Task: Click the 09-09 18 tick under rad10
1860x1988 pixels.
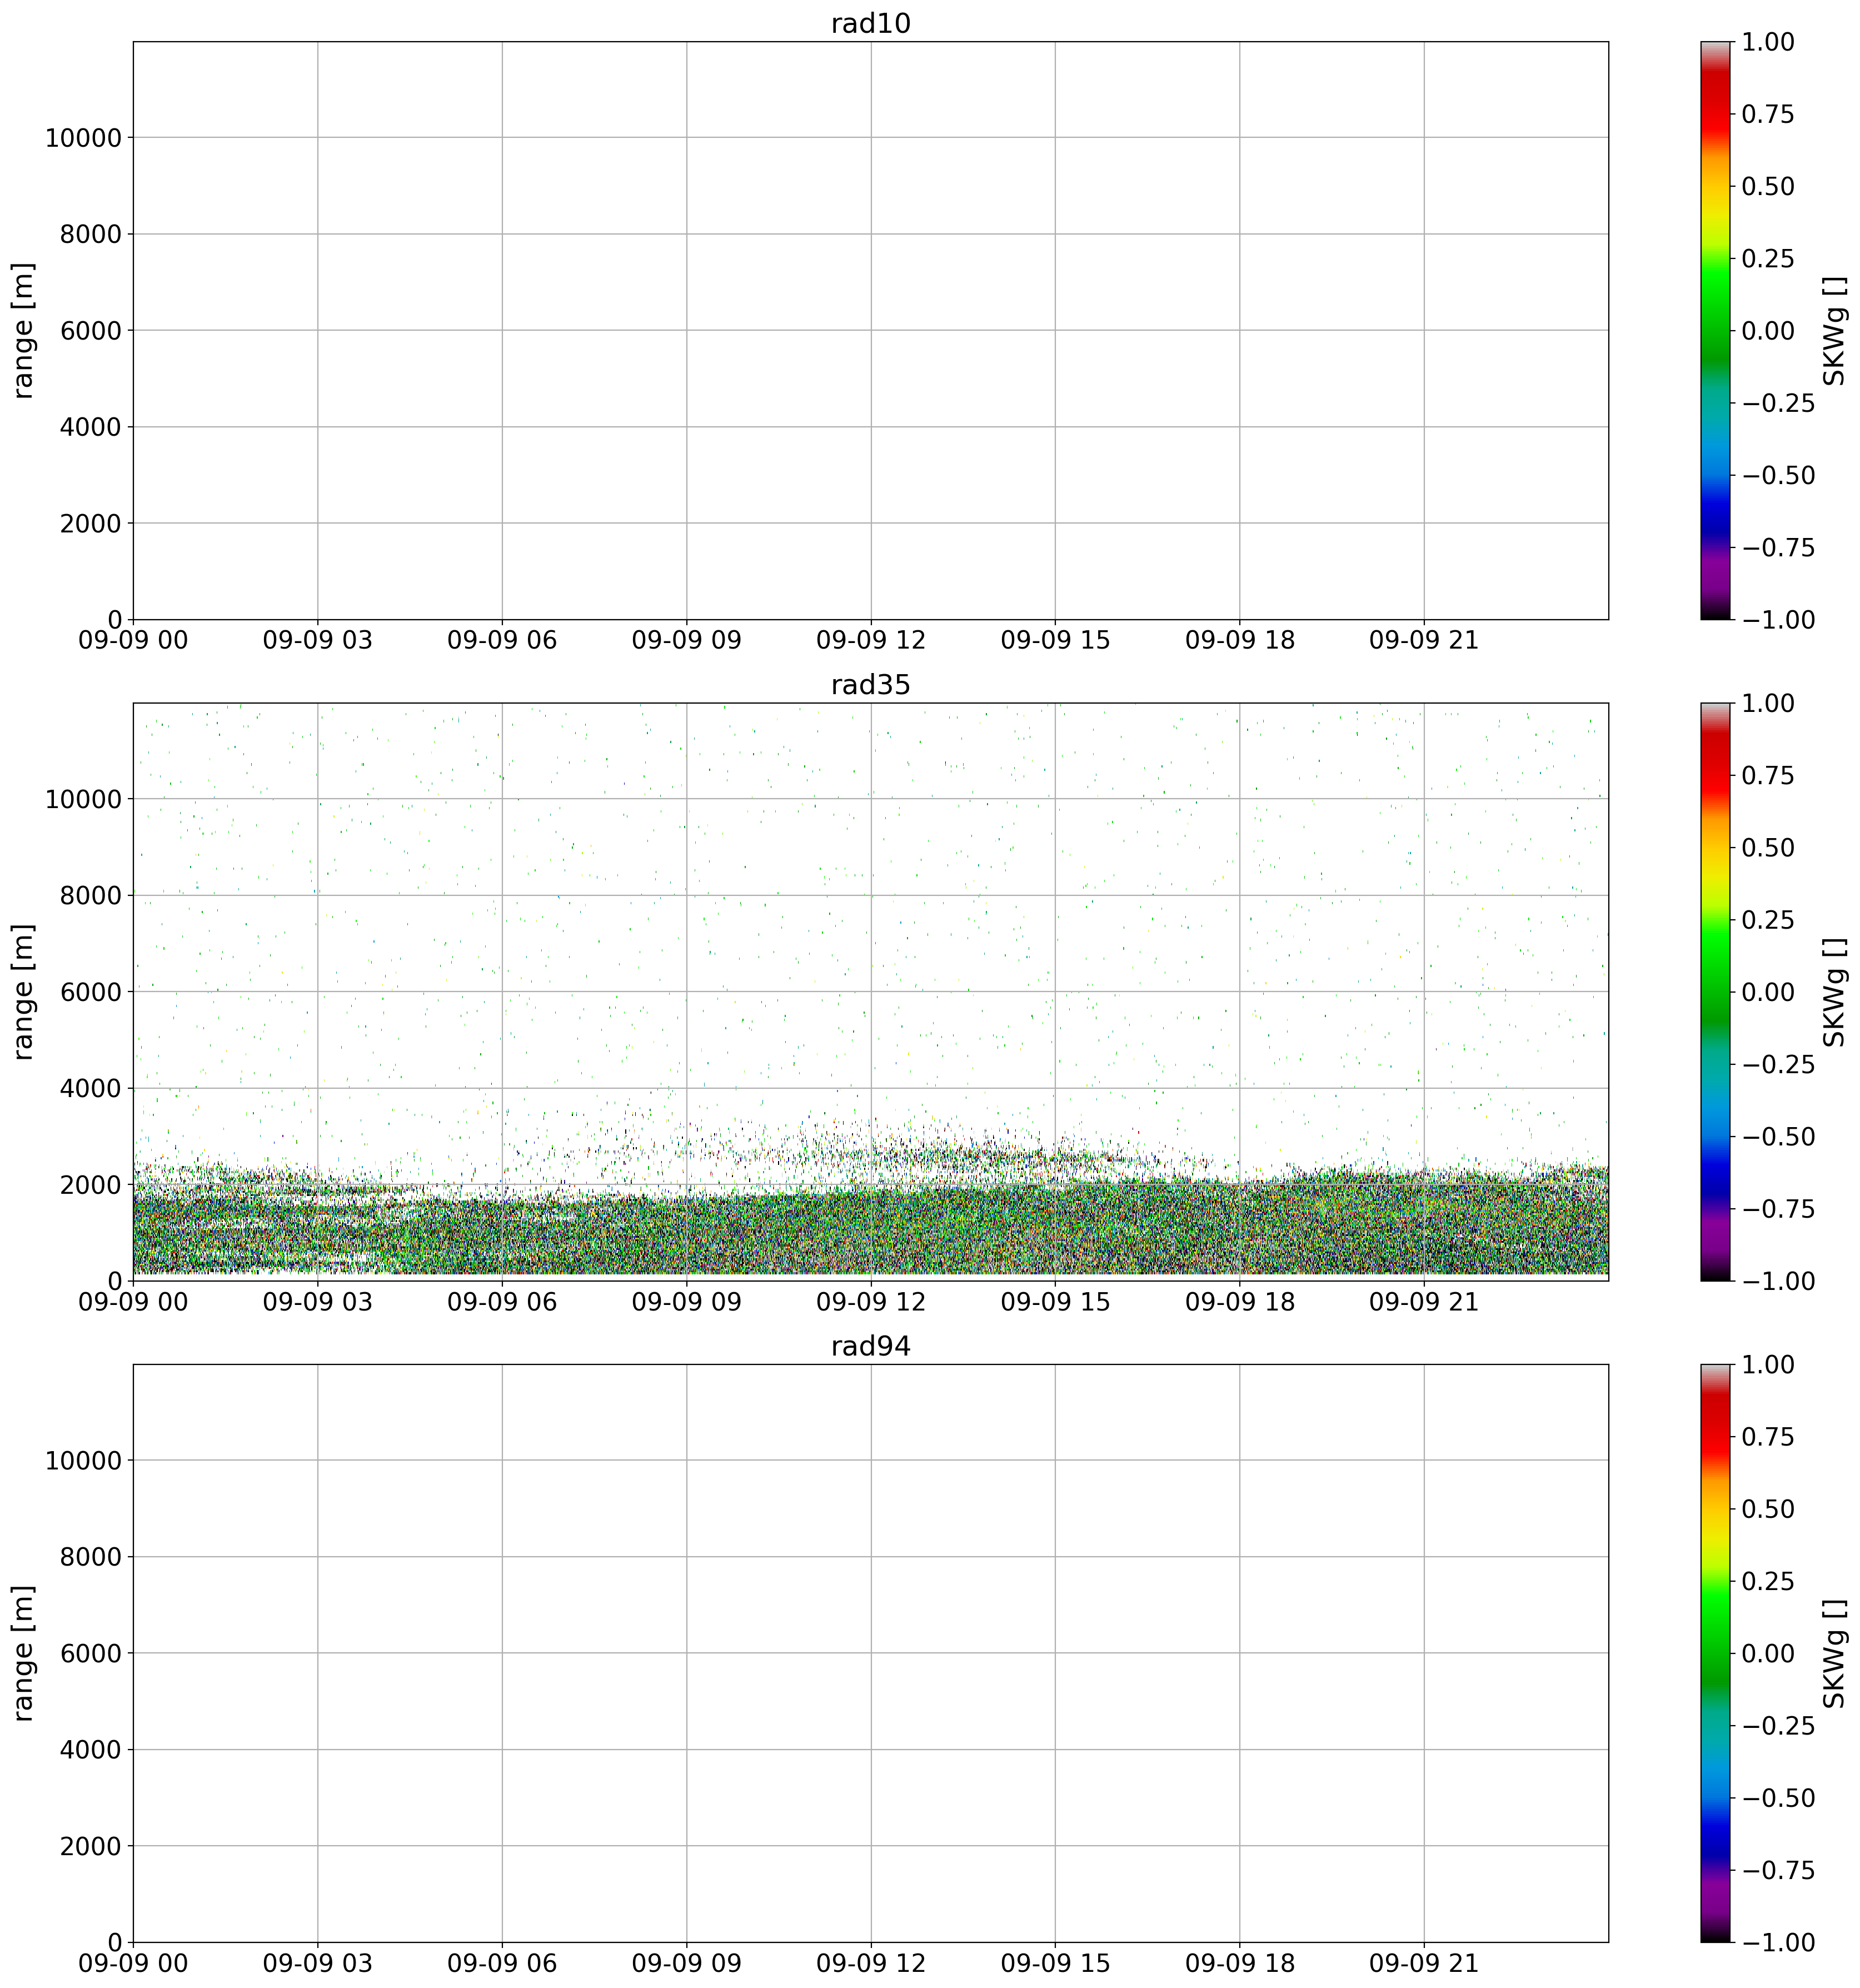Action: click(x=1239, y=641)
